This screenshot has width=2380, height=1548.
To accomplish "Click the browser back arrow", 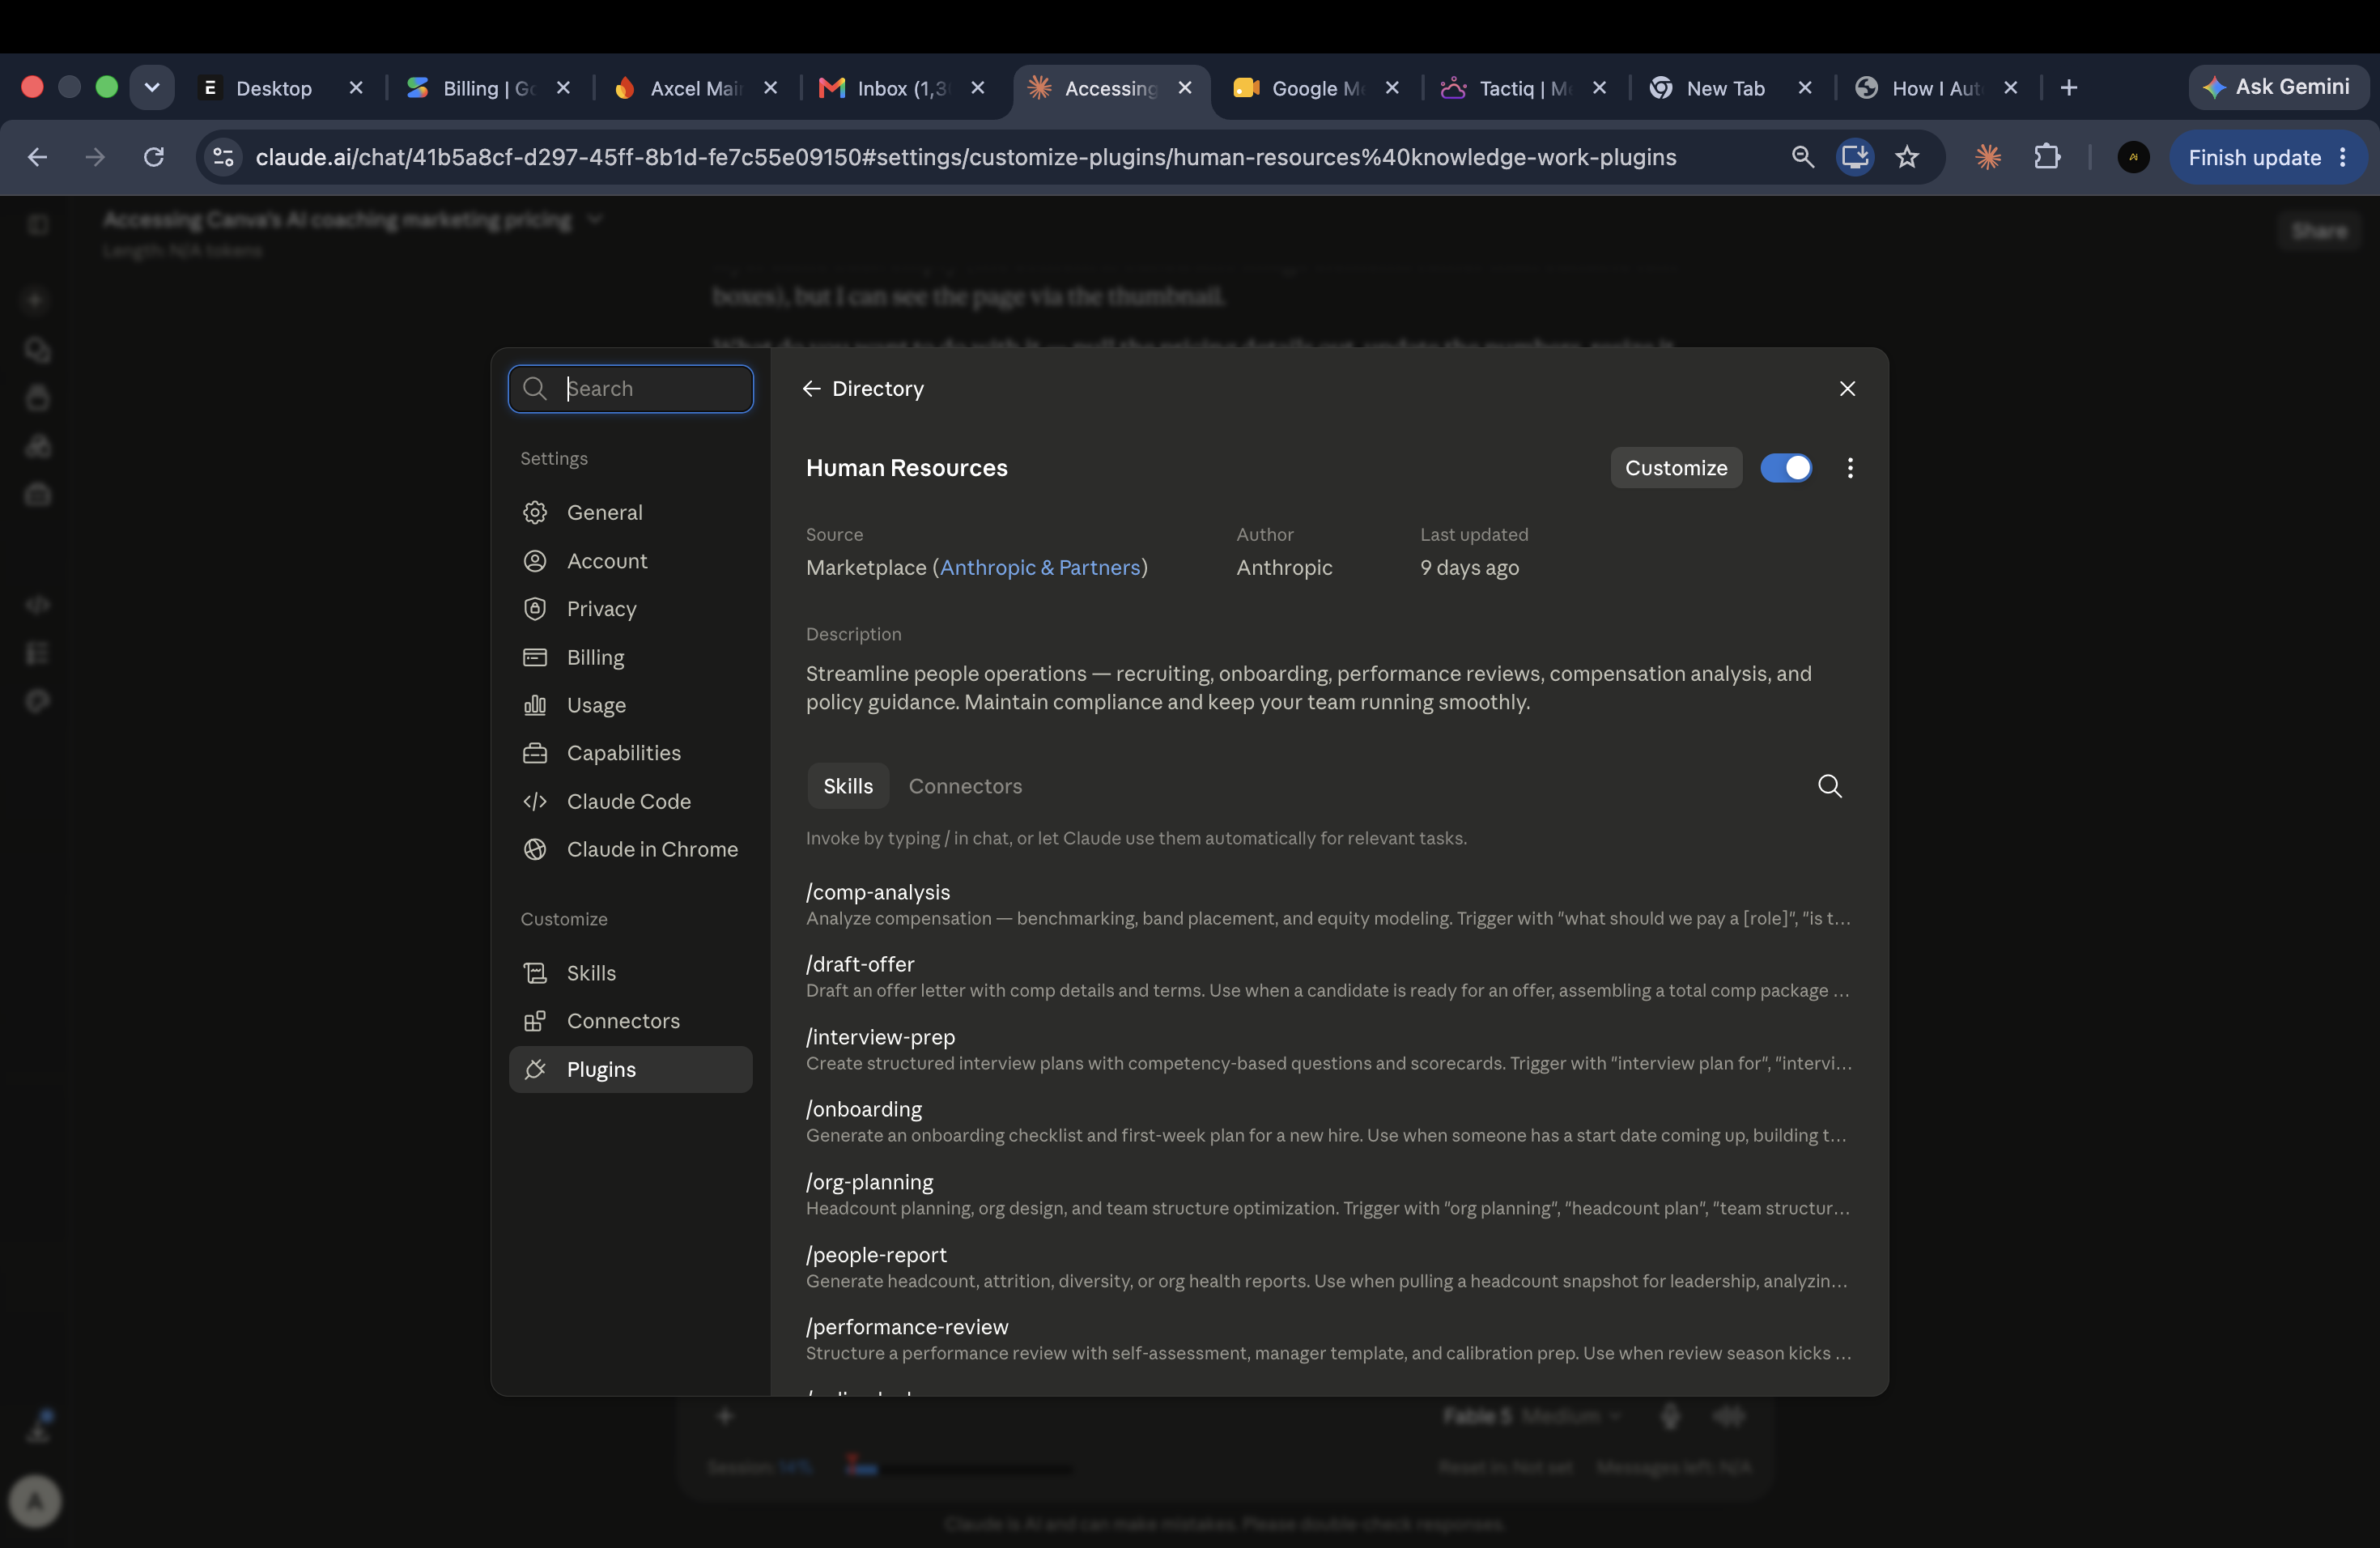I will point(37,157).
